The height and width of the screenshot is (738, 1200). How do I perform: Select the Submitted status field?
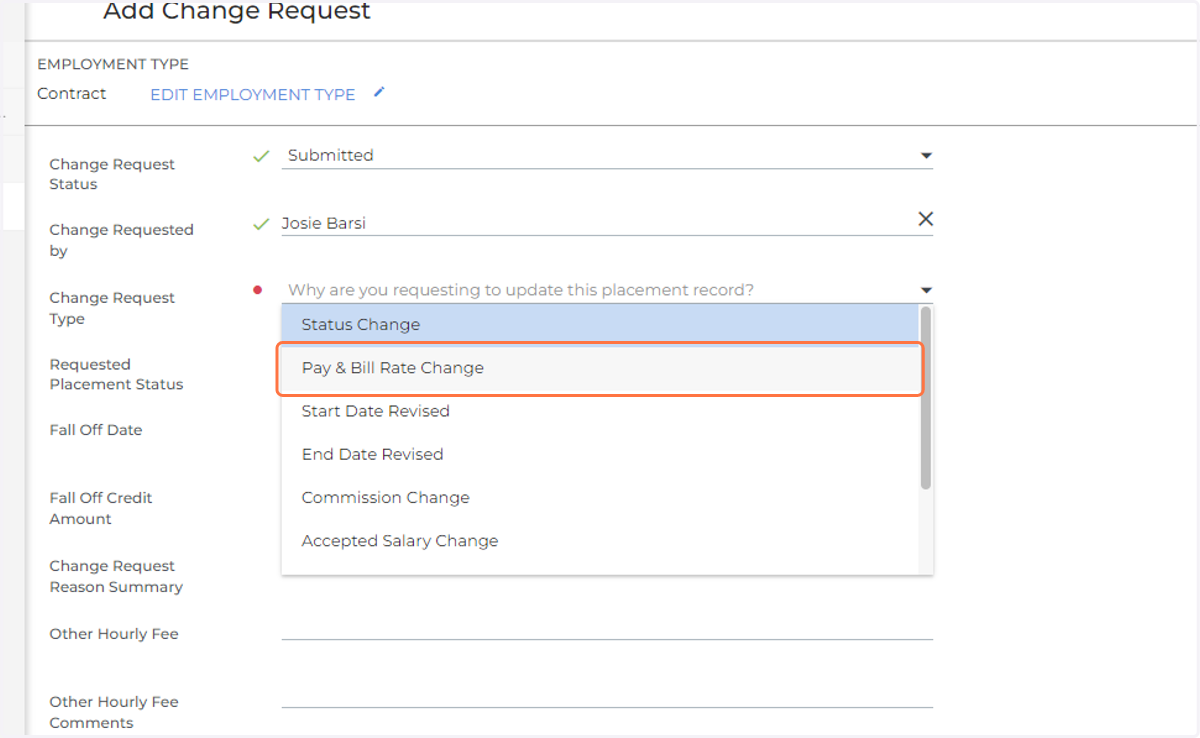tap(607, 156)
